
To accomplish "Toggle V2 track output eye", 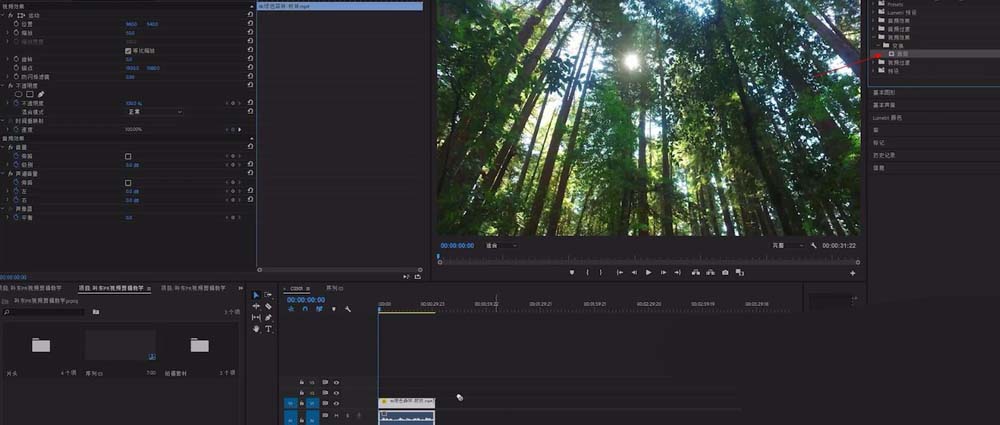I will point(336,393).
